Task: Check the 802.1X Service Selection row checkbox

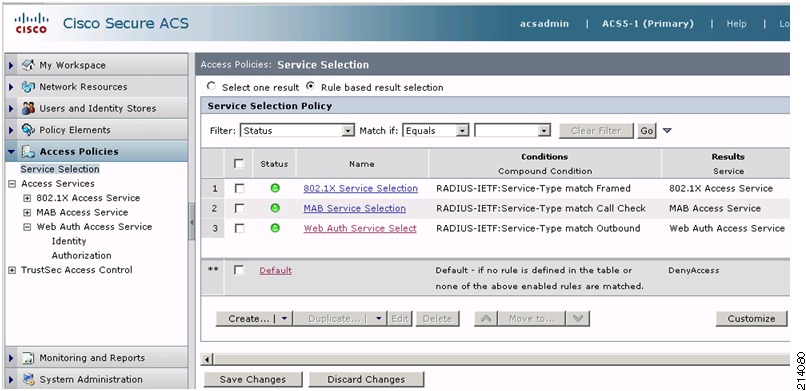Action: click(x=240, y=189)
